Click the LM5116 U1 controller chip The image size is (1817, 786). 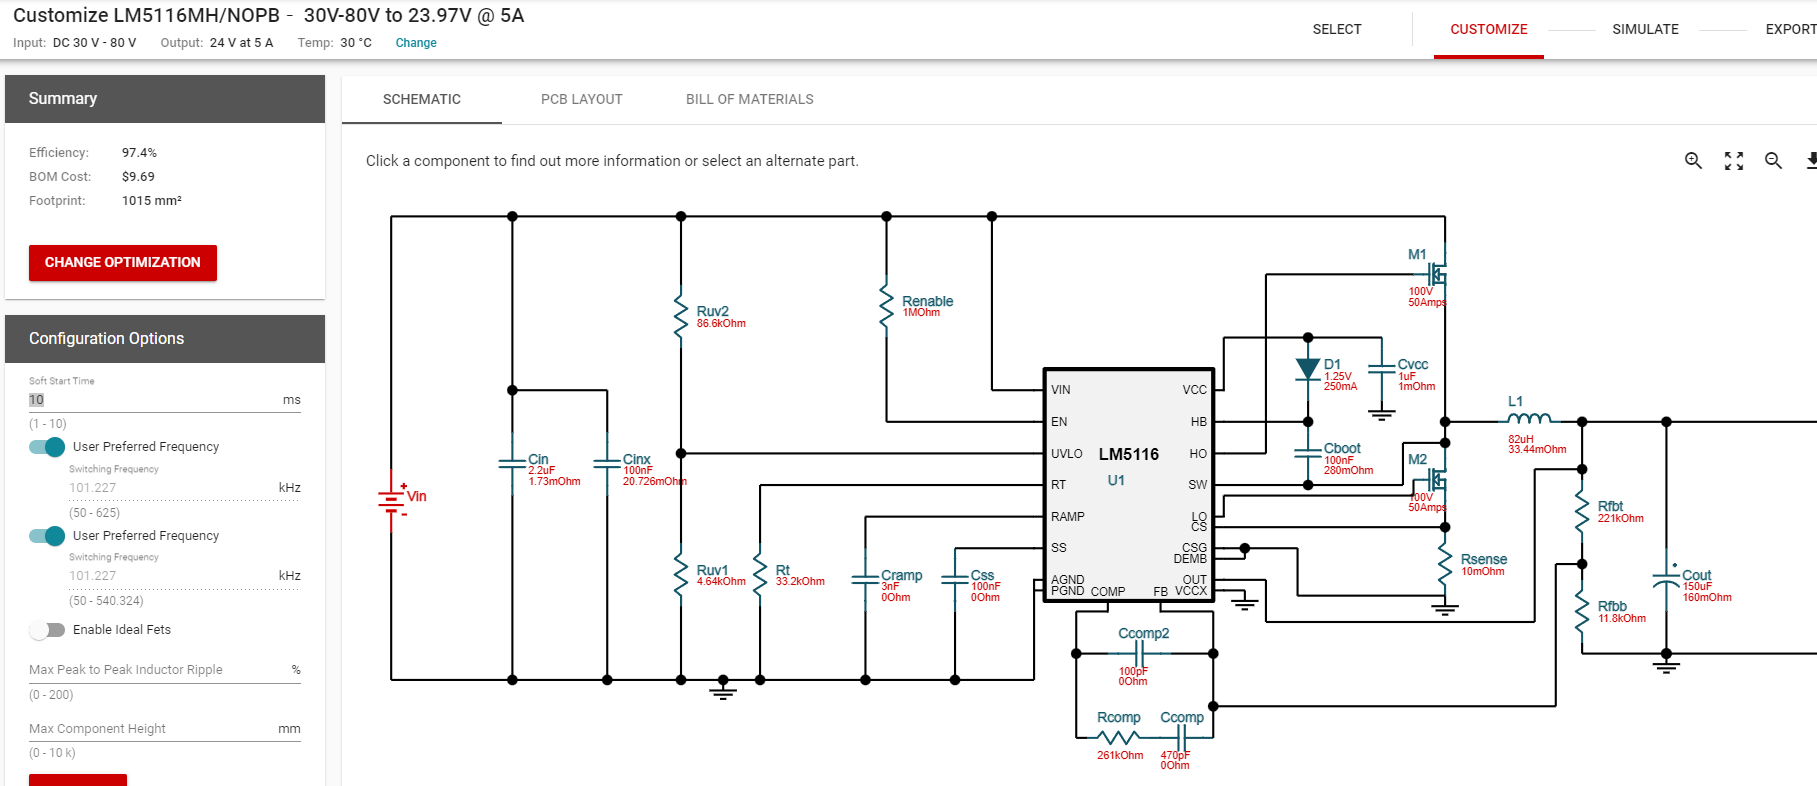point(1129,485)
